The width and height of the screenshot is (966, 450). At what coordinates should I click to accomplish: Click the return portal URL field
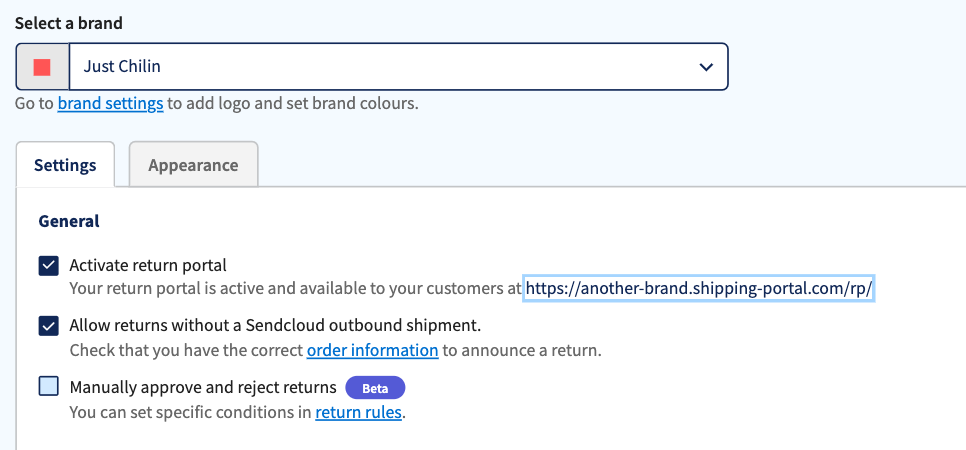(x=699, y=289)
